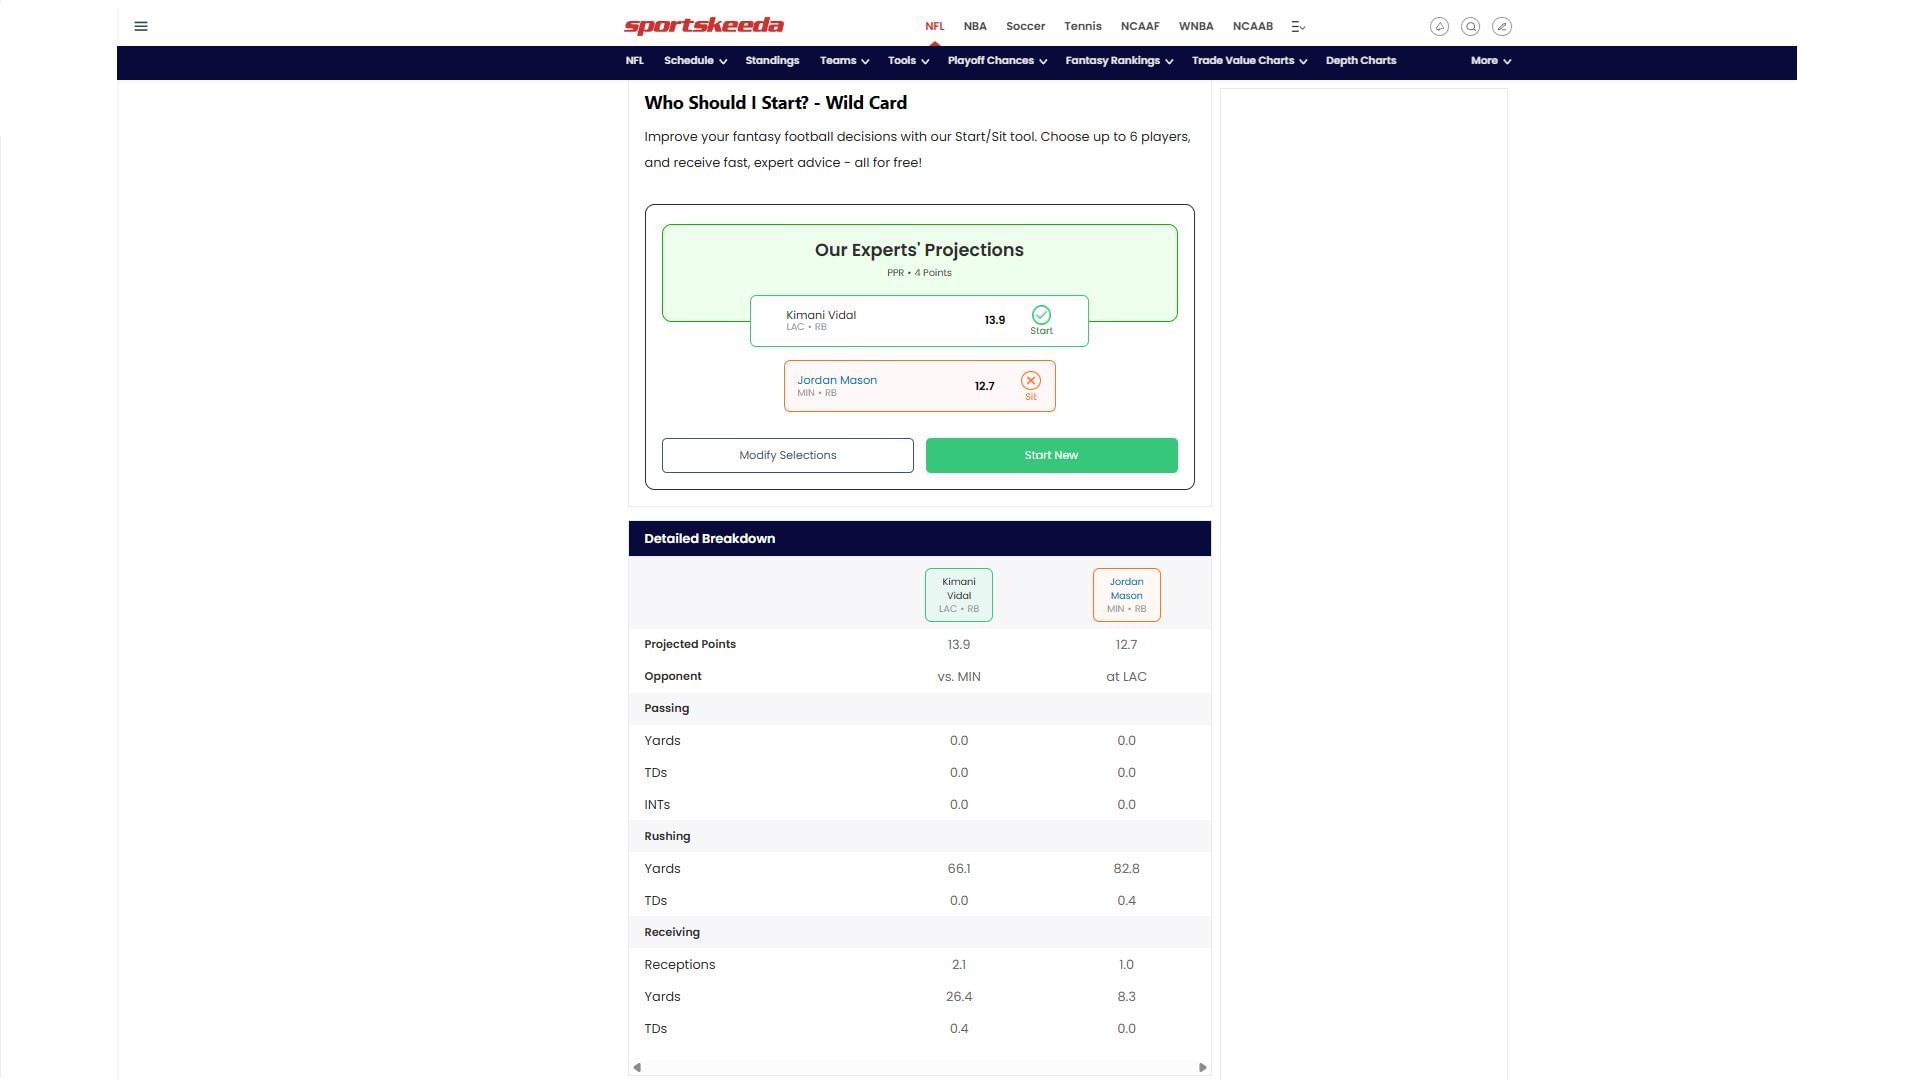Expand the Tools dropdown menu
Viewport: 1920px width, 1080px height.
click(x=908, y=61)
